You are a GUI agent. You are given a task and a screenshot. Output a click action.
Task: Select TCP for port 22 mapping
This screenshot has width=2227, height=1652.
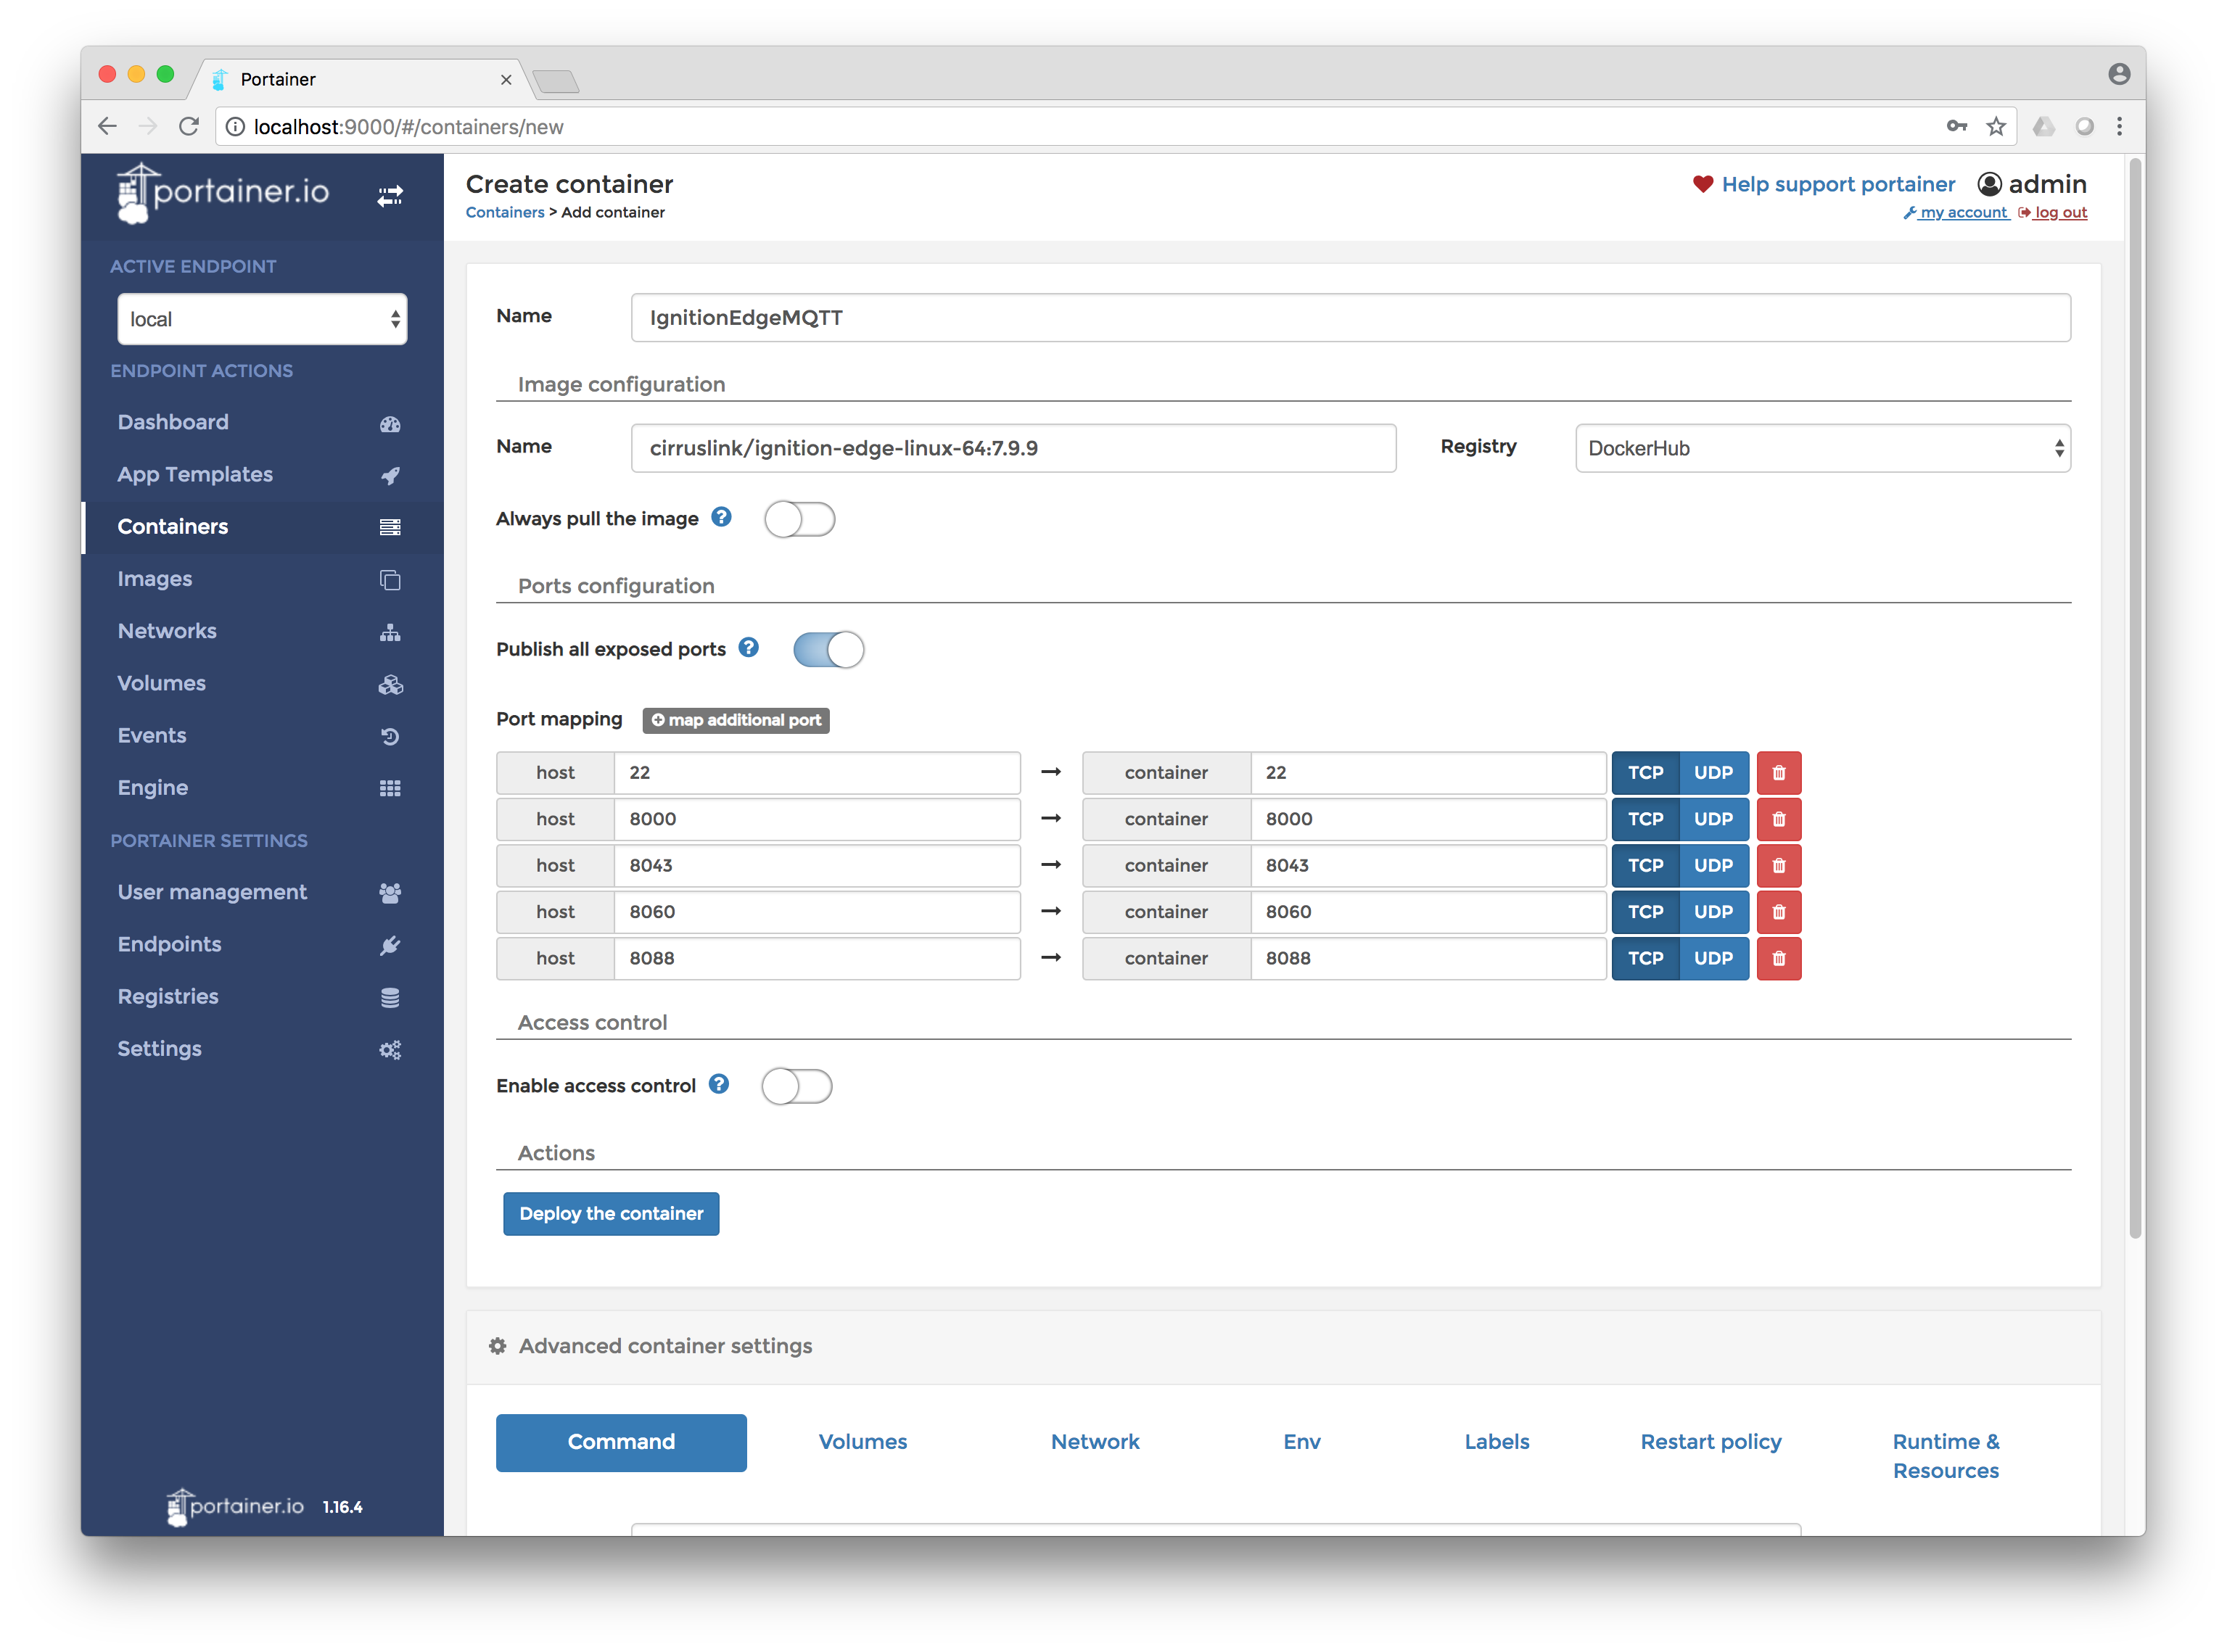(x=1645, y=773)
